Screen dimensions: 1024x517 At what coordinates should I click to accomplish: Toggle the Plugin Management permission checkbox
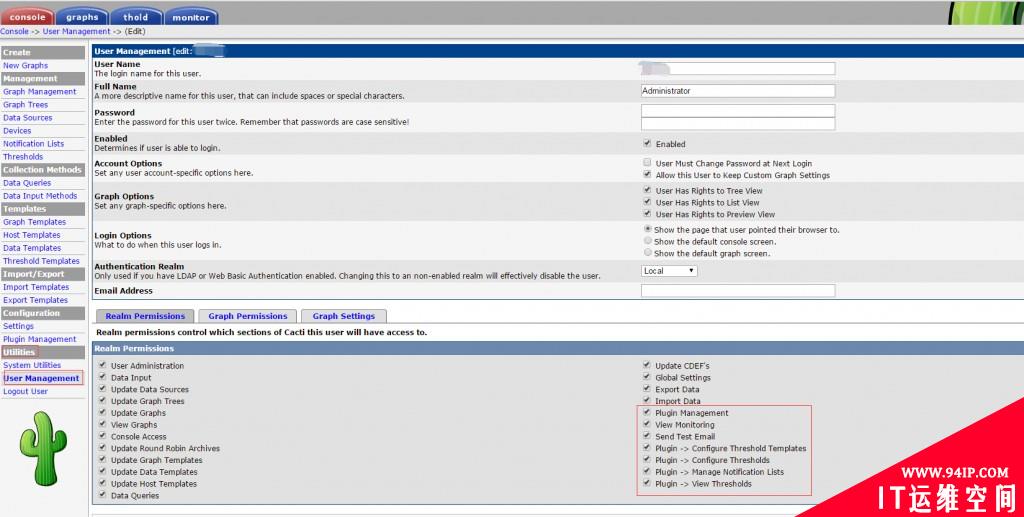coord(647,412)
